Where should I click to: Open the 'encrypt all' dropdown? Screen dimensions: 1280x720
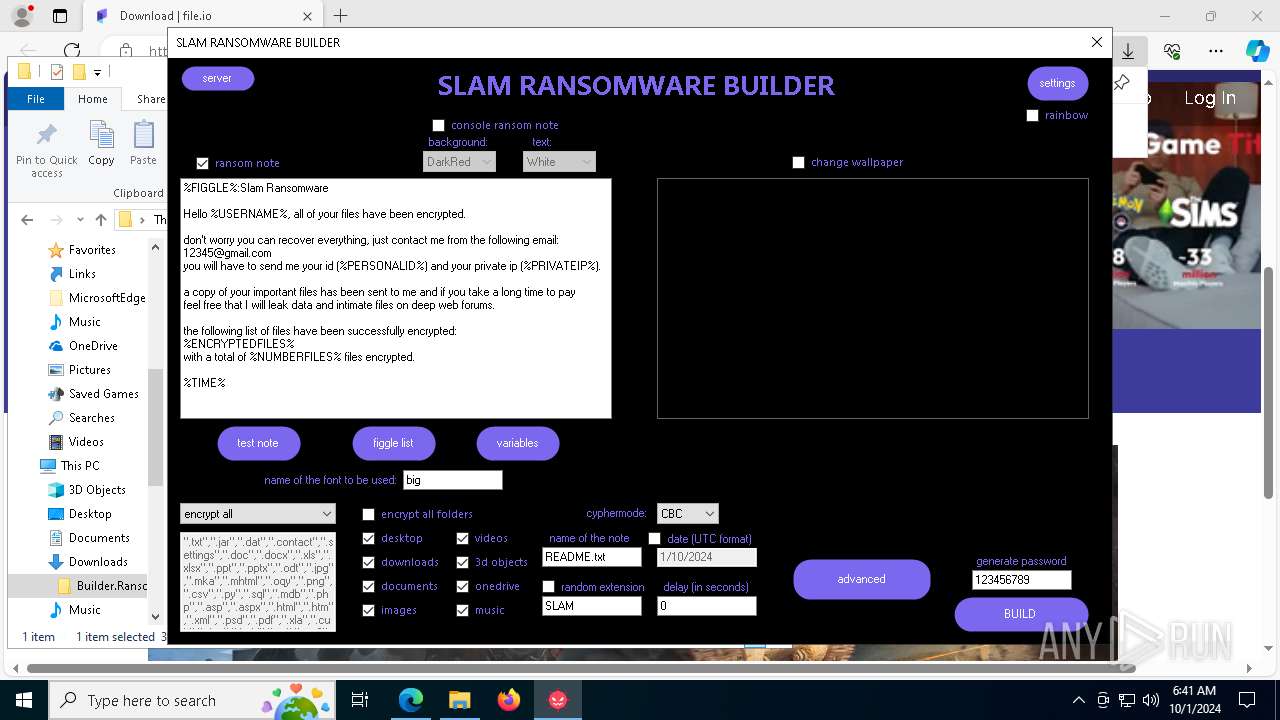pos(258,514)
